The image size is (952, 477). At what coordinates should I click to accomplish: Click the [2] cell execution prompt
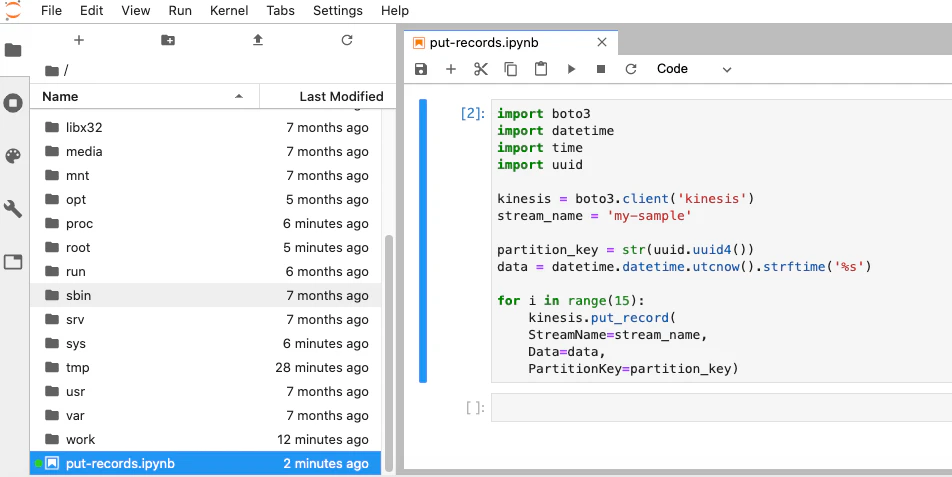[473, 113]
